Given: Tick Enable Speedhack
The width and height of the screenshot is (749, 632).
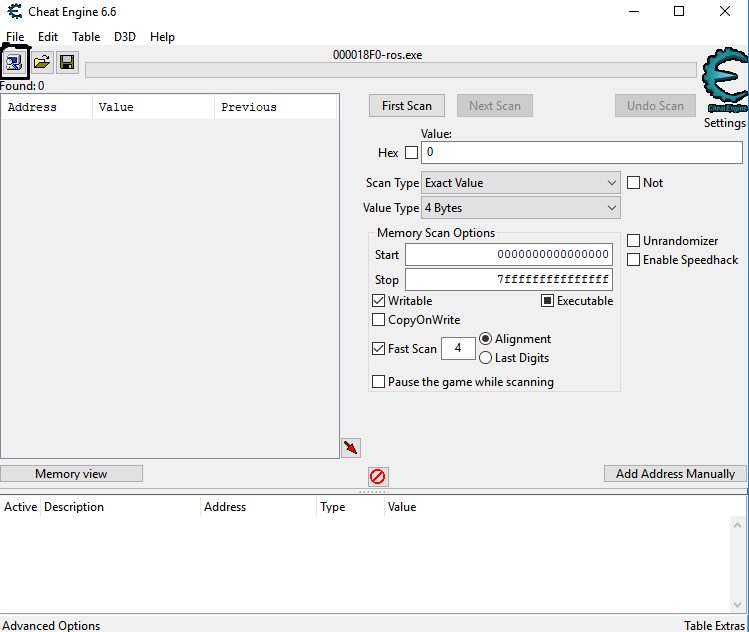Looking at the screenshot, I should click(633, 259).
